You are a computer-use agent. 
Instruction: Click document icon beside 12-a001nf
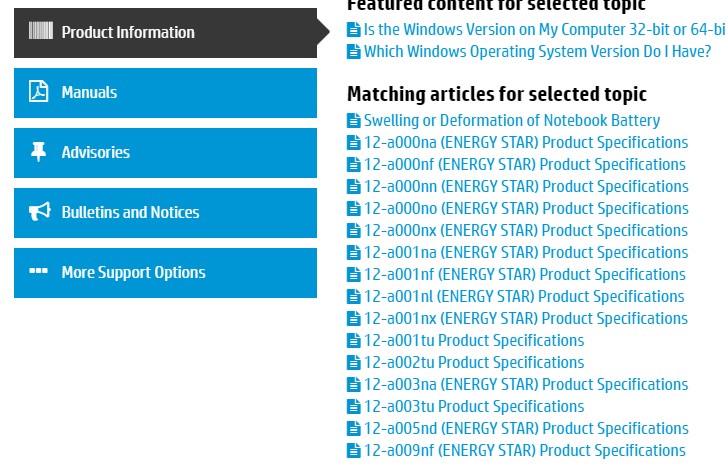pyautogui.click(x=354, y=275)
